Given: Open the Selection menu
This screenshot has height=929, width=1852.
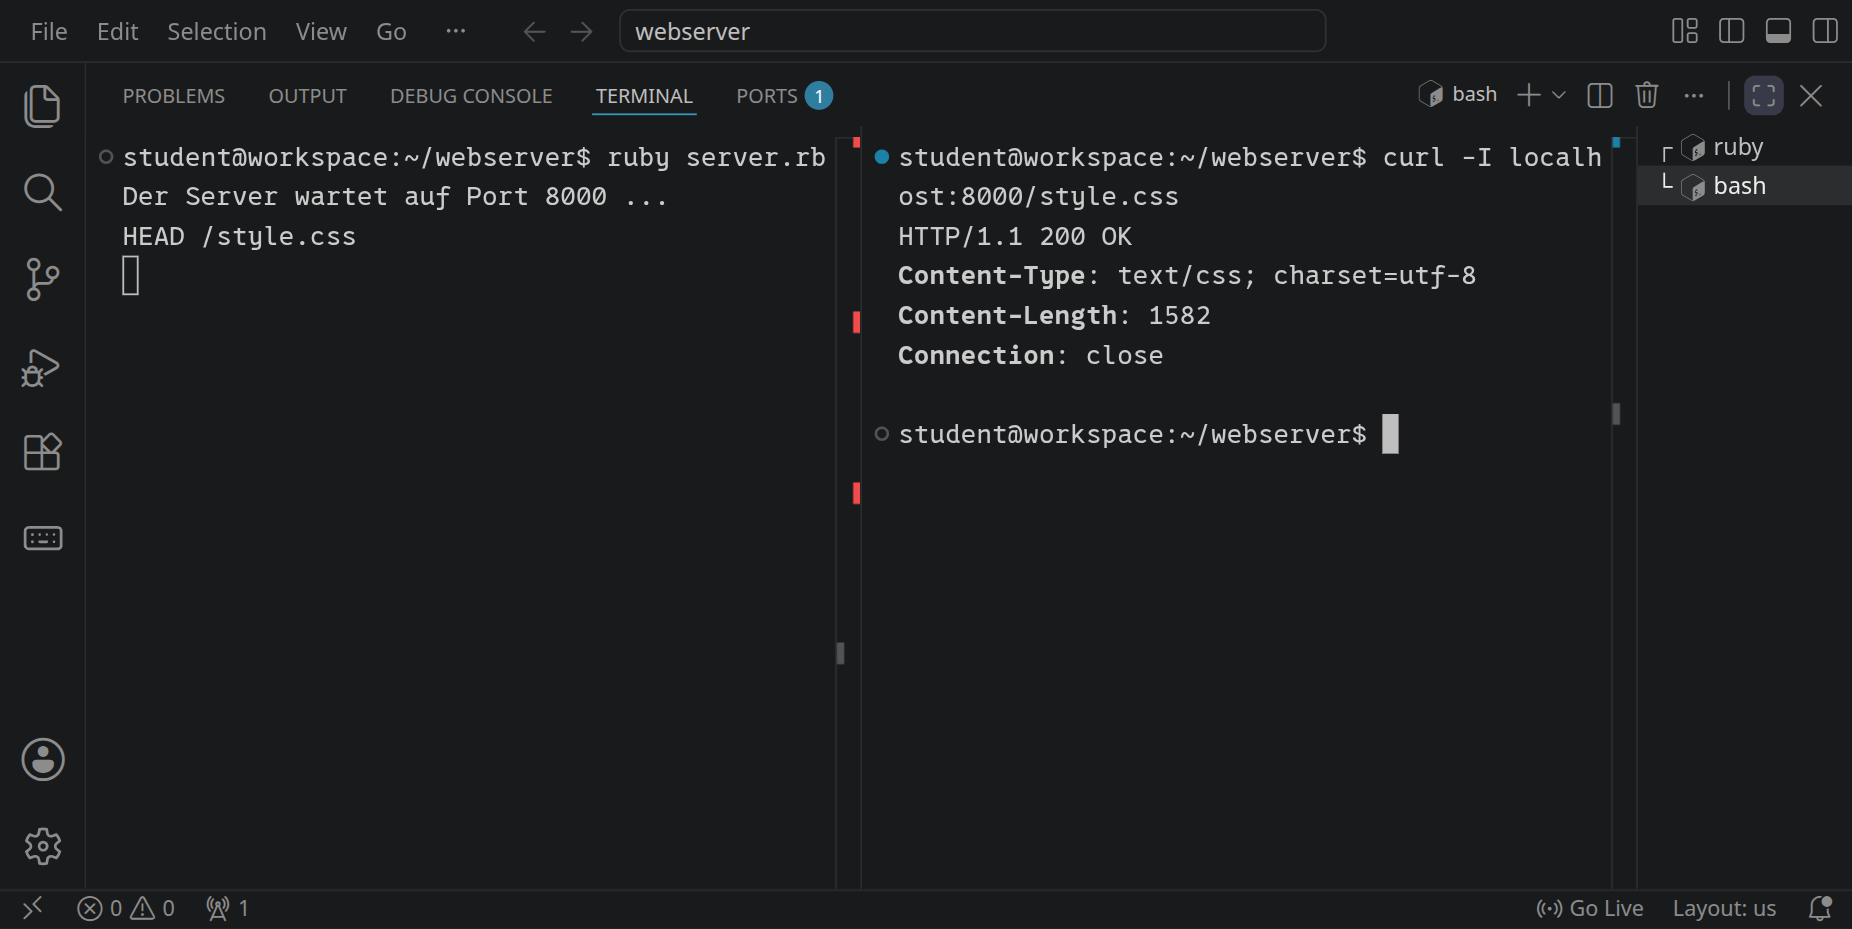Looking at the screenshot, I should tap(217, 32).
